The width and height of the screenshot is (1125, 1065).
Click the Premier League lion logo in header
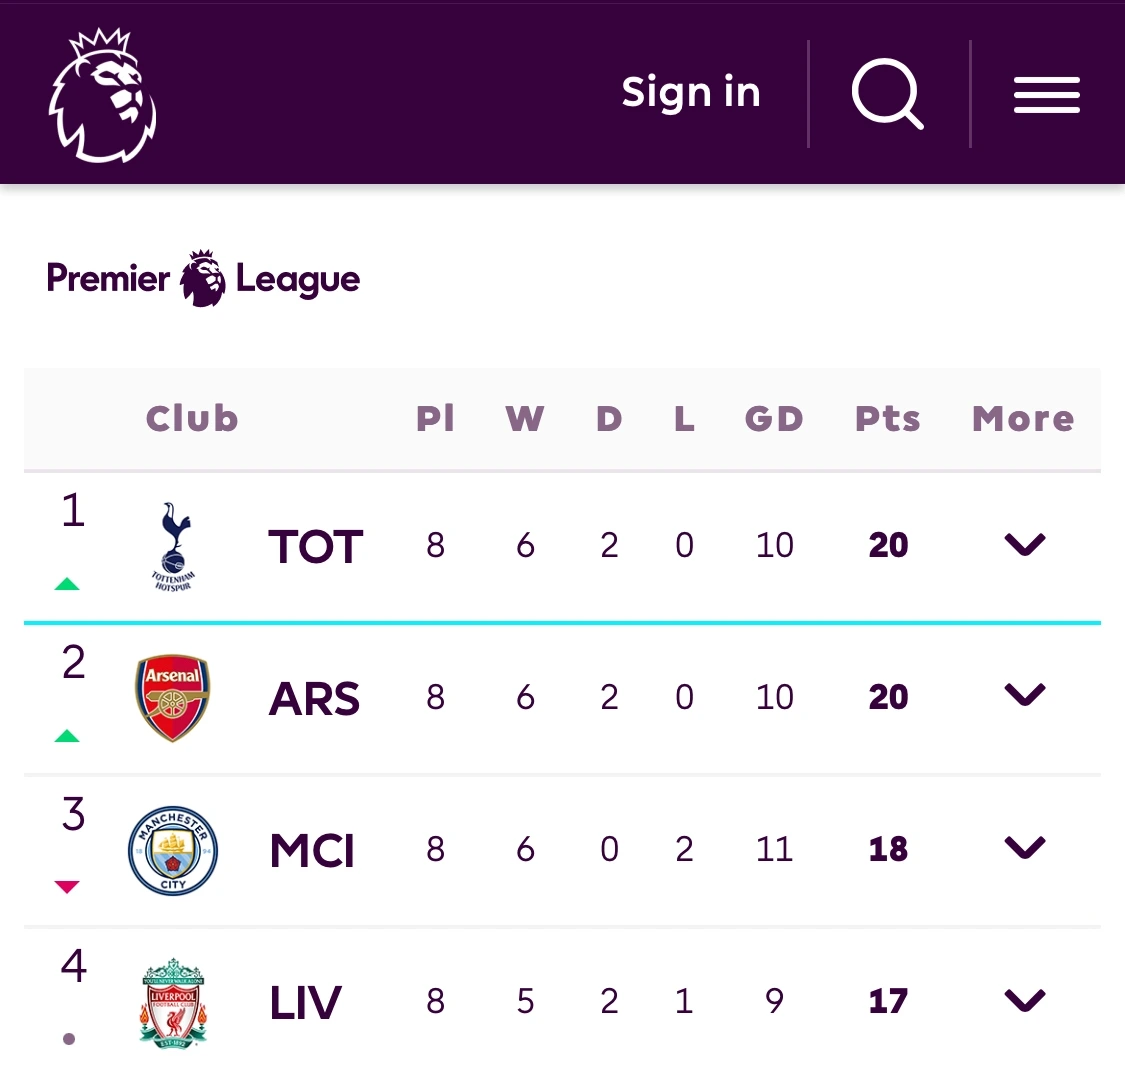click(103, 95)
